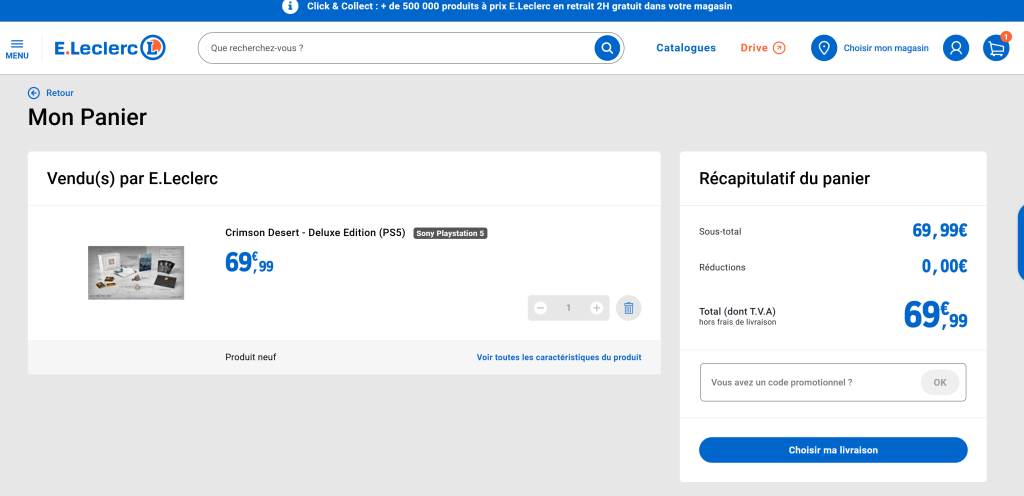Image resolution: width=1024 pixels, height=496 pixels.
Task: Click the Crimson Desert product thumbnail
Action: tap(136, 273)
